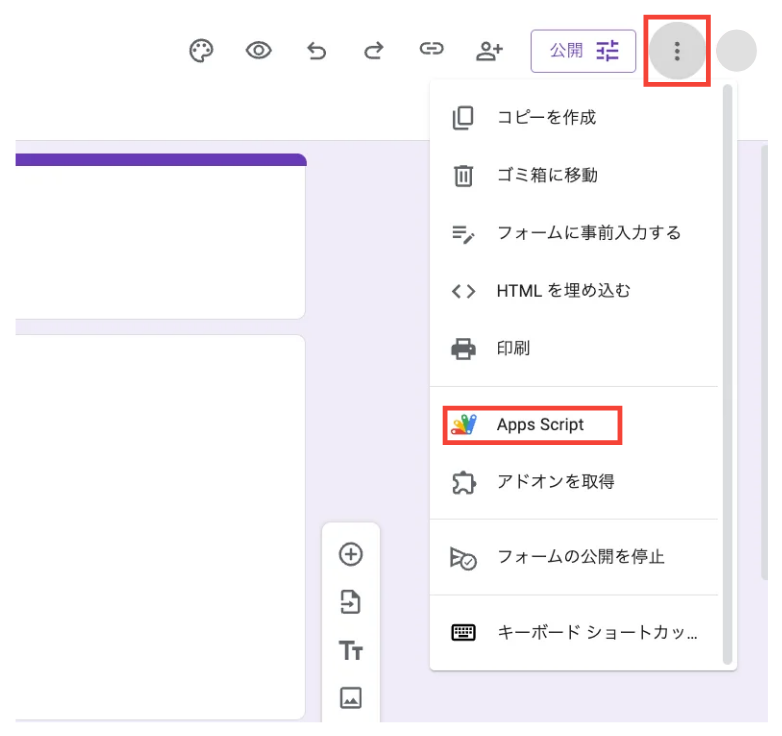Select フォームに事前入力する menu item
Viewport: 782px width, 736px height.
574,233
